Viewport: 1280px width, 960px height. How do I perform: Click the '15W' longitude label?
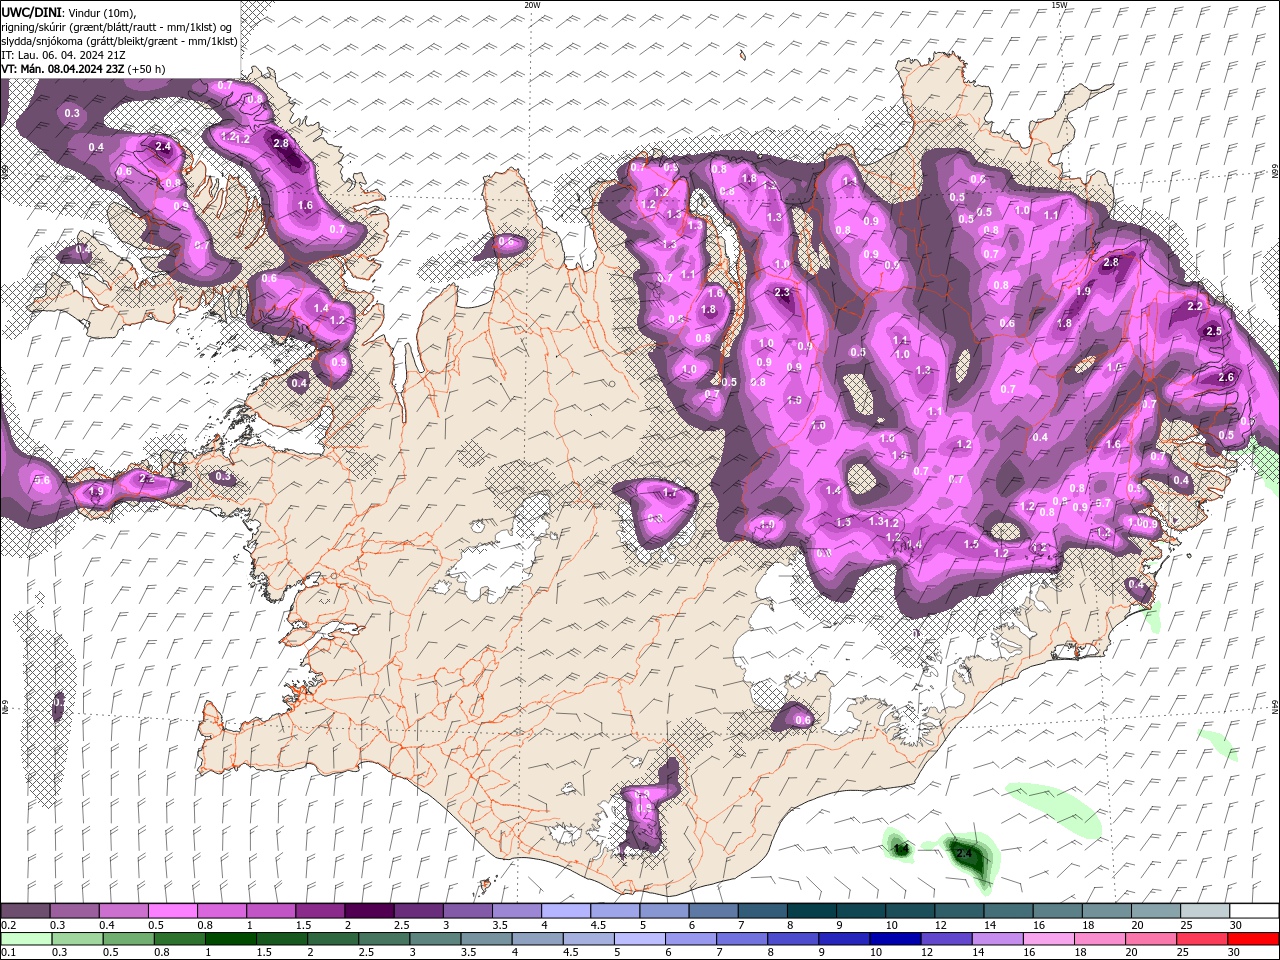[x=1059, y=5]
